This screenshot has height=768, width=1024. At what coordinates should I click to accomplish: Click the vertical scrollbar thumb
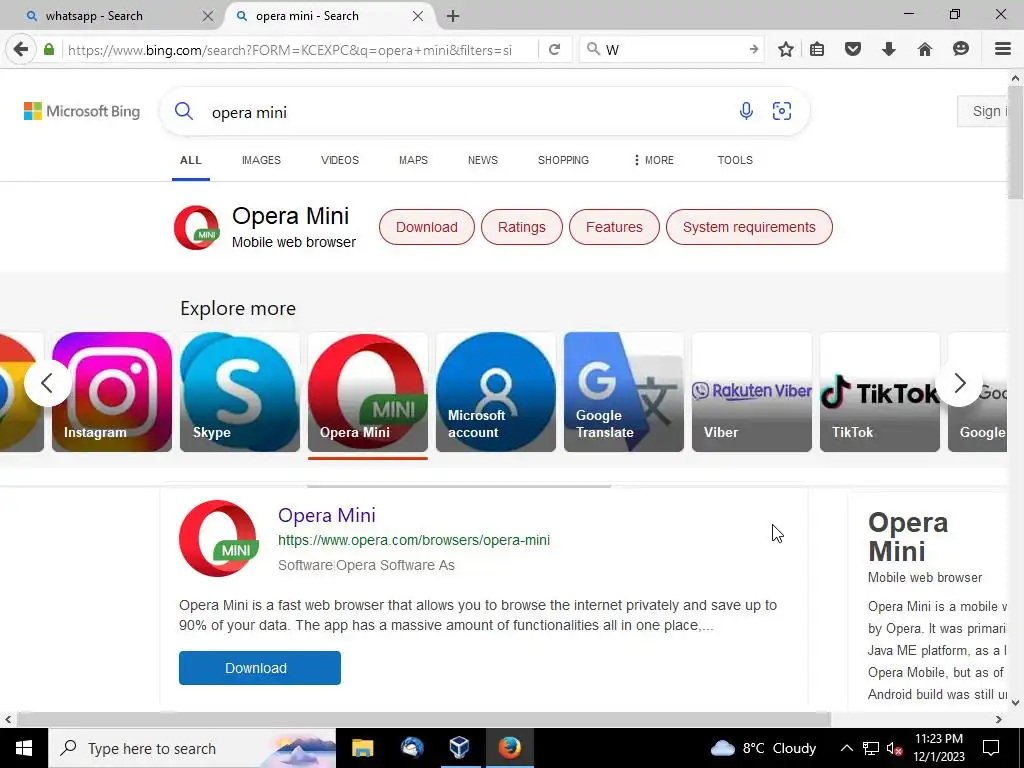click(1016, 144)
